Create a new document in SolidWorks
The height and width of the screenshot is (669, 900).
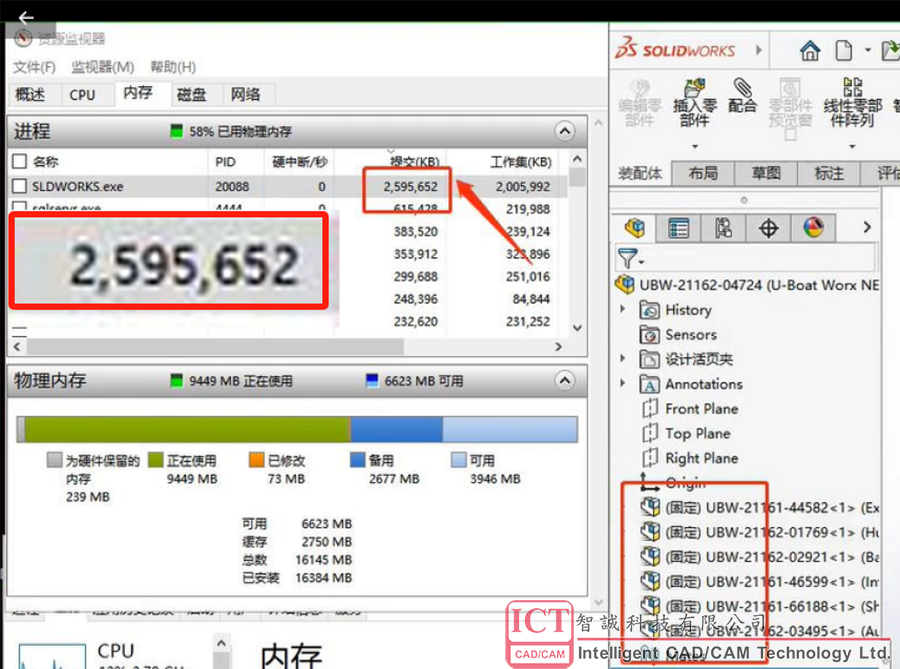(843, 50)
